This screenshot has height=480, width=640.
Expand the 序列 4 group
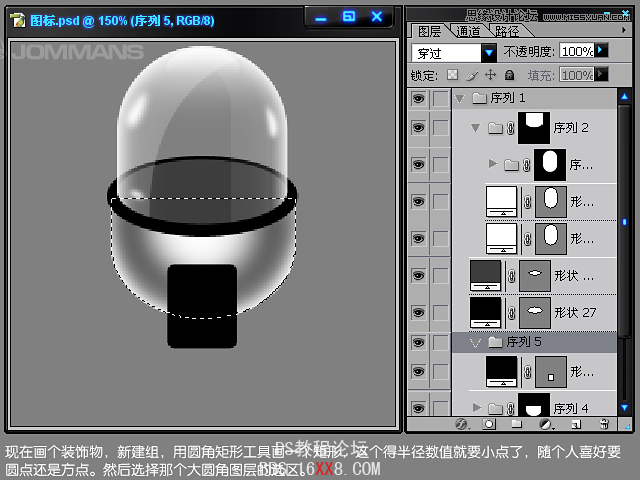(x=476, y=408)
